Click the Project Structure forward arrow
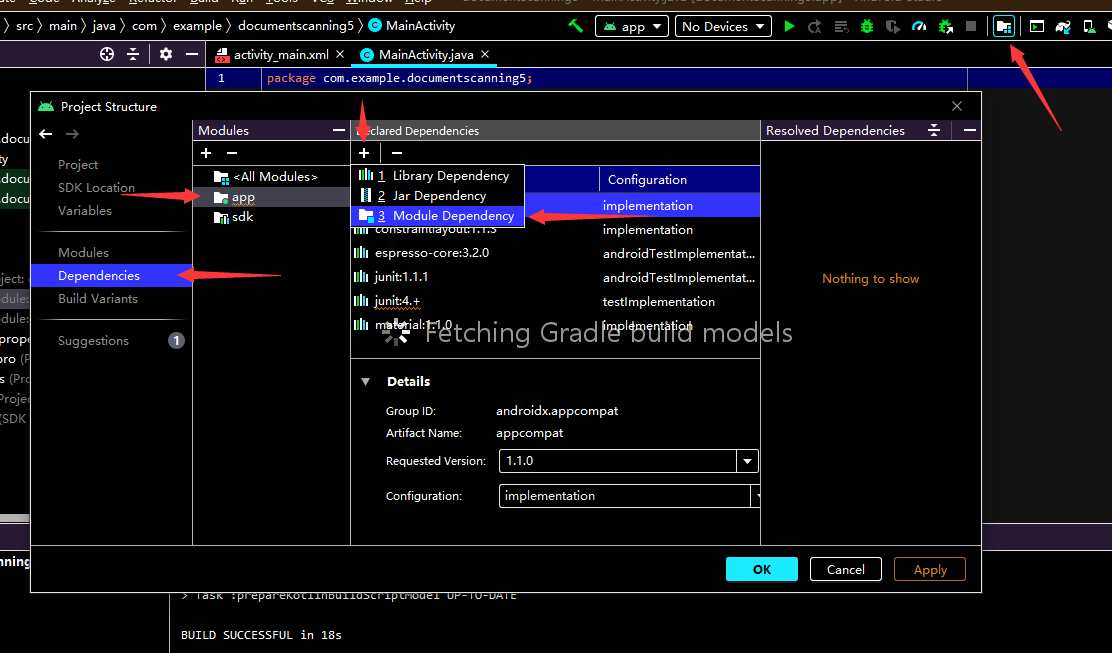 coord(72,134)
